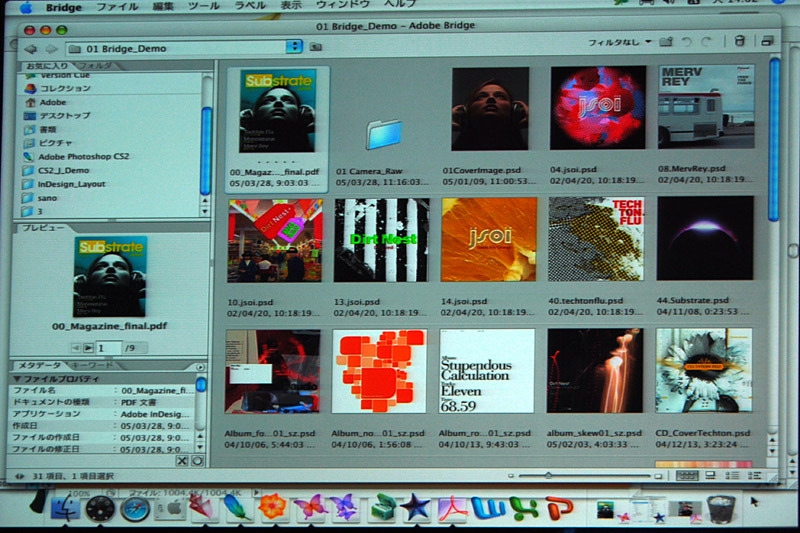This screenshot has width=800, height=533.
Task: Toggle the show/hide panels arrows in status bar
Action: pos(19,476)
